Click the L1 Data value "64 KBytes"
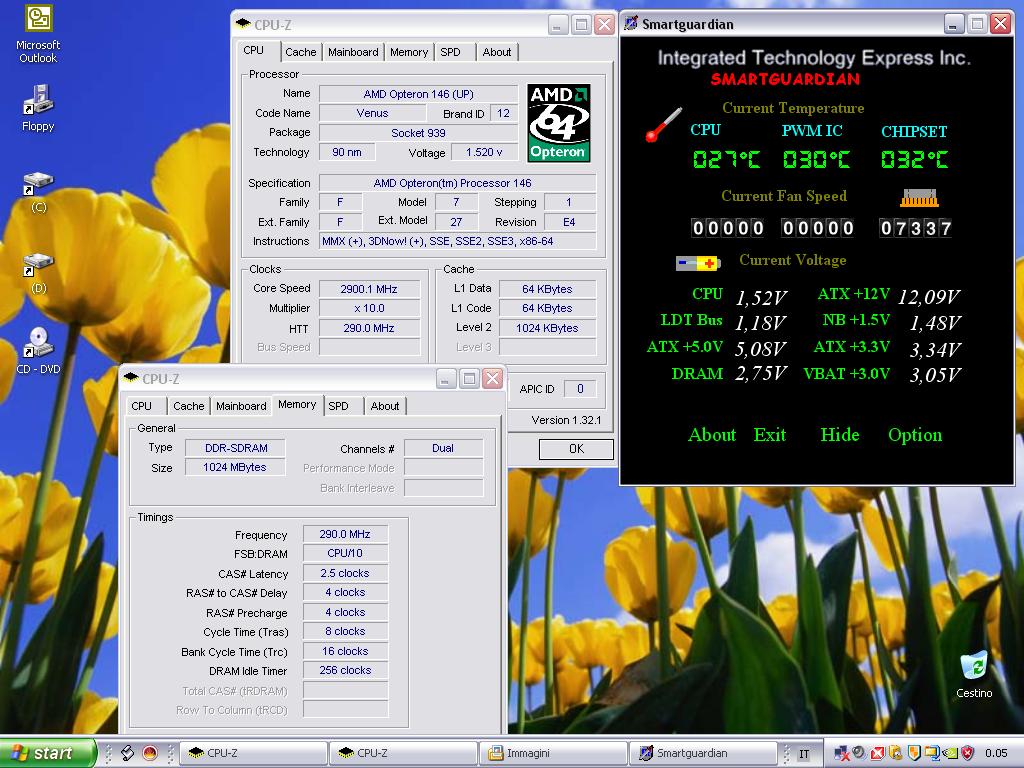Screen dimensions: 1024x768 (x=547, y=289)
